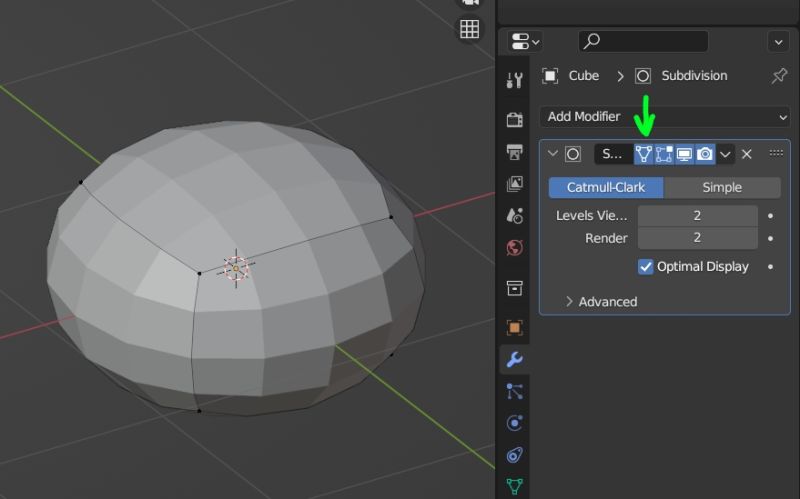Screen dimensions: 800x499
Task: Open the editor type dropdown
Action: (x=524, y=41)
